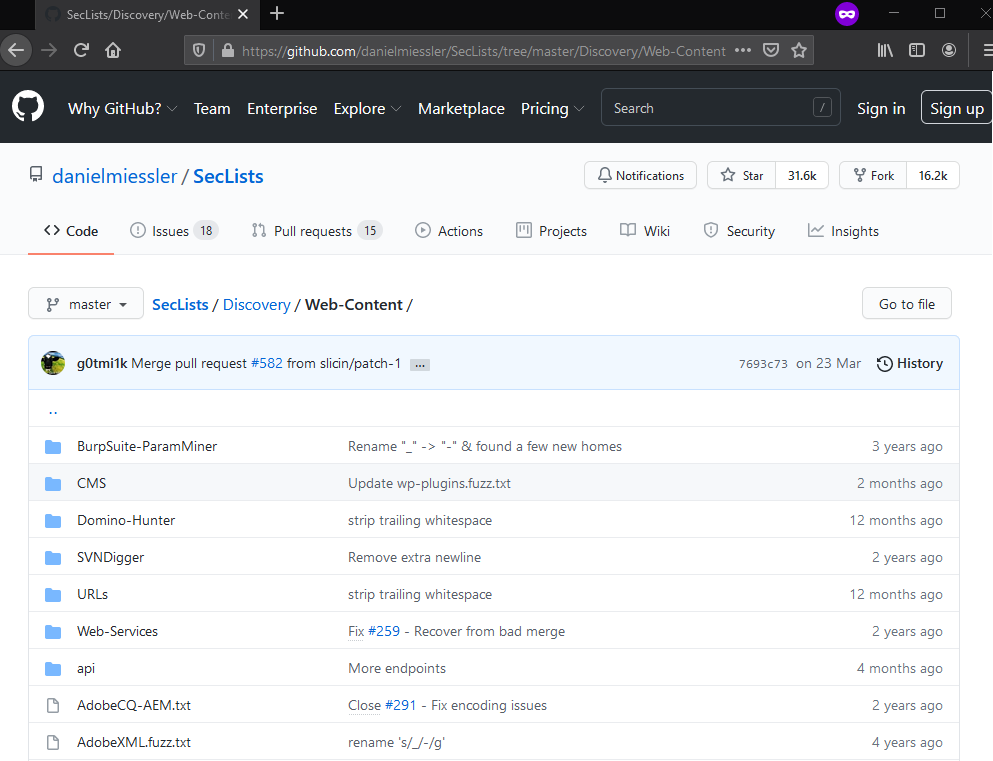
Task: Click the AdobeCQ-AEM.txt file icon
Action: click(x=53, y=705)
